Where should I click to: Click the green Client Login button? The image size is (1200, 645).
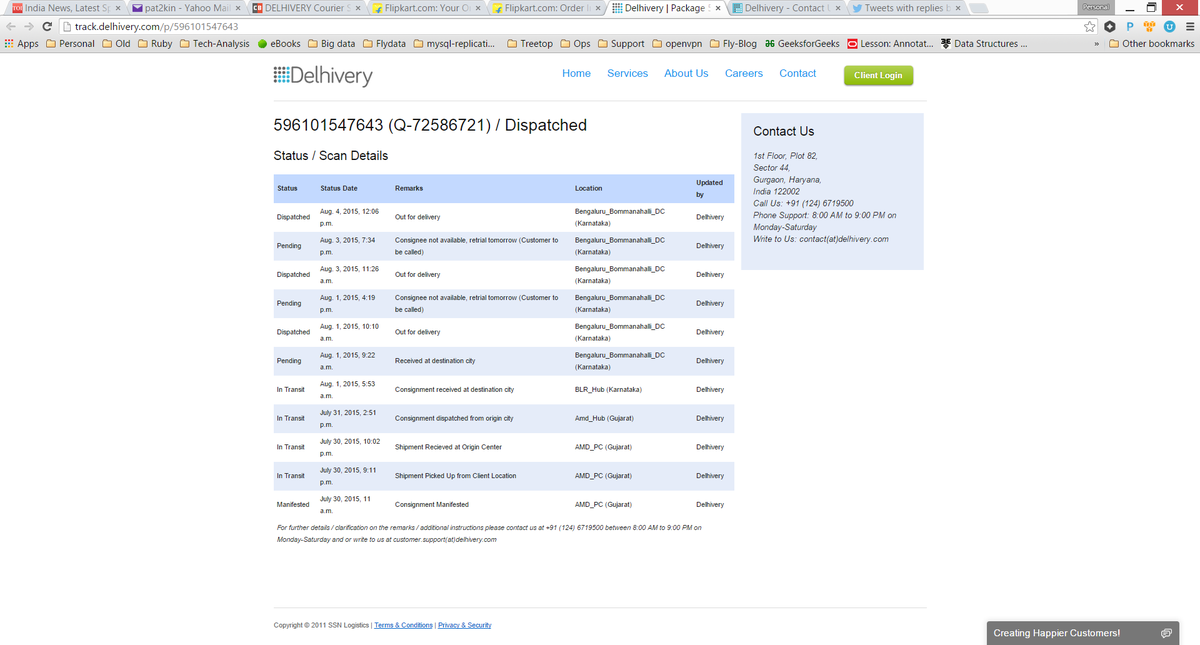(878, 75)
